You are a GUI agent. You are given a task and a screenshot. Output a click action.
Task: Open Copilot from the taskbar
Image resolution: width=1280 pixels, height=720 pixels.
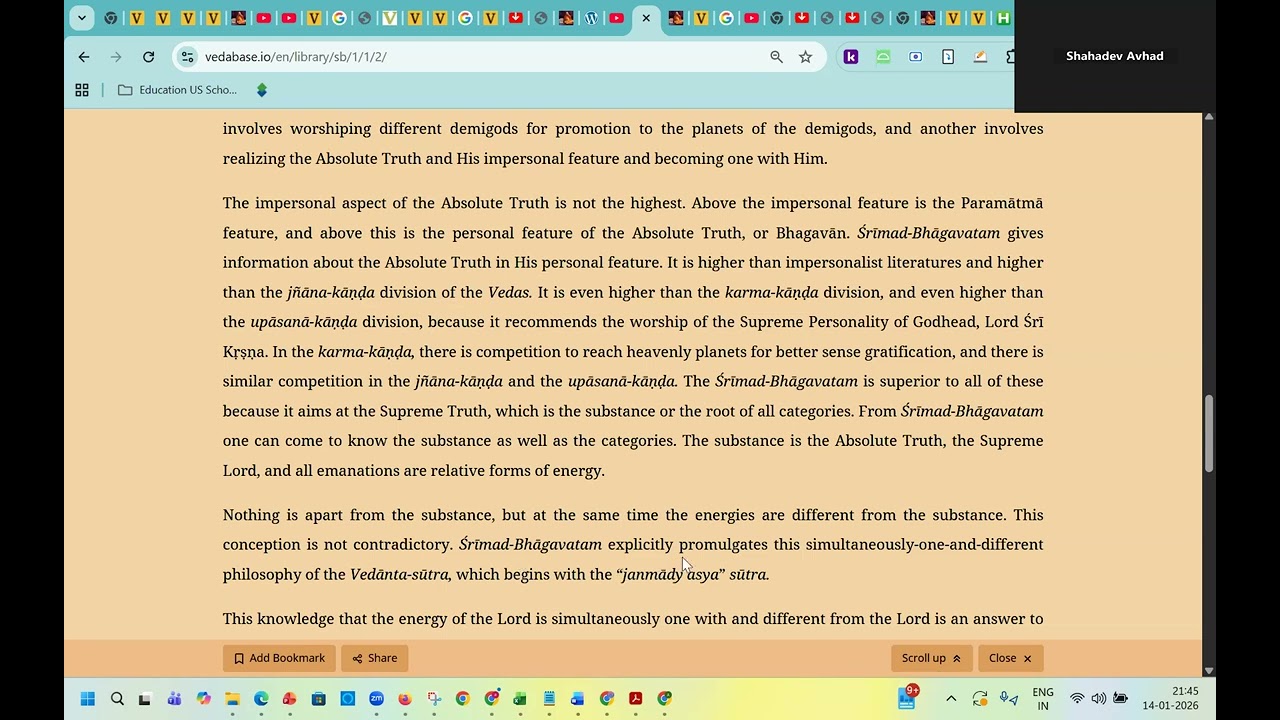(204, 699)
